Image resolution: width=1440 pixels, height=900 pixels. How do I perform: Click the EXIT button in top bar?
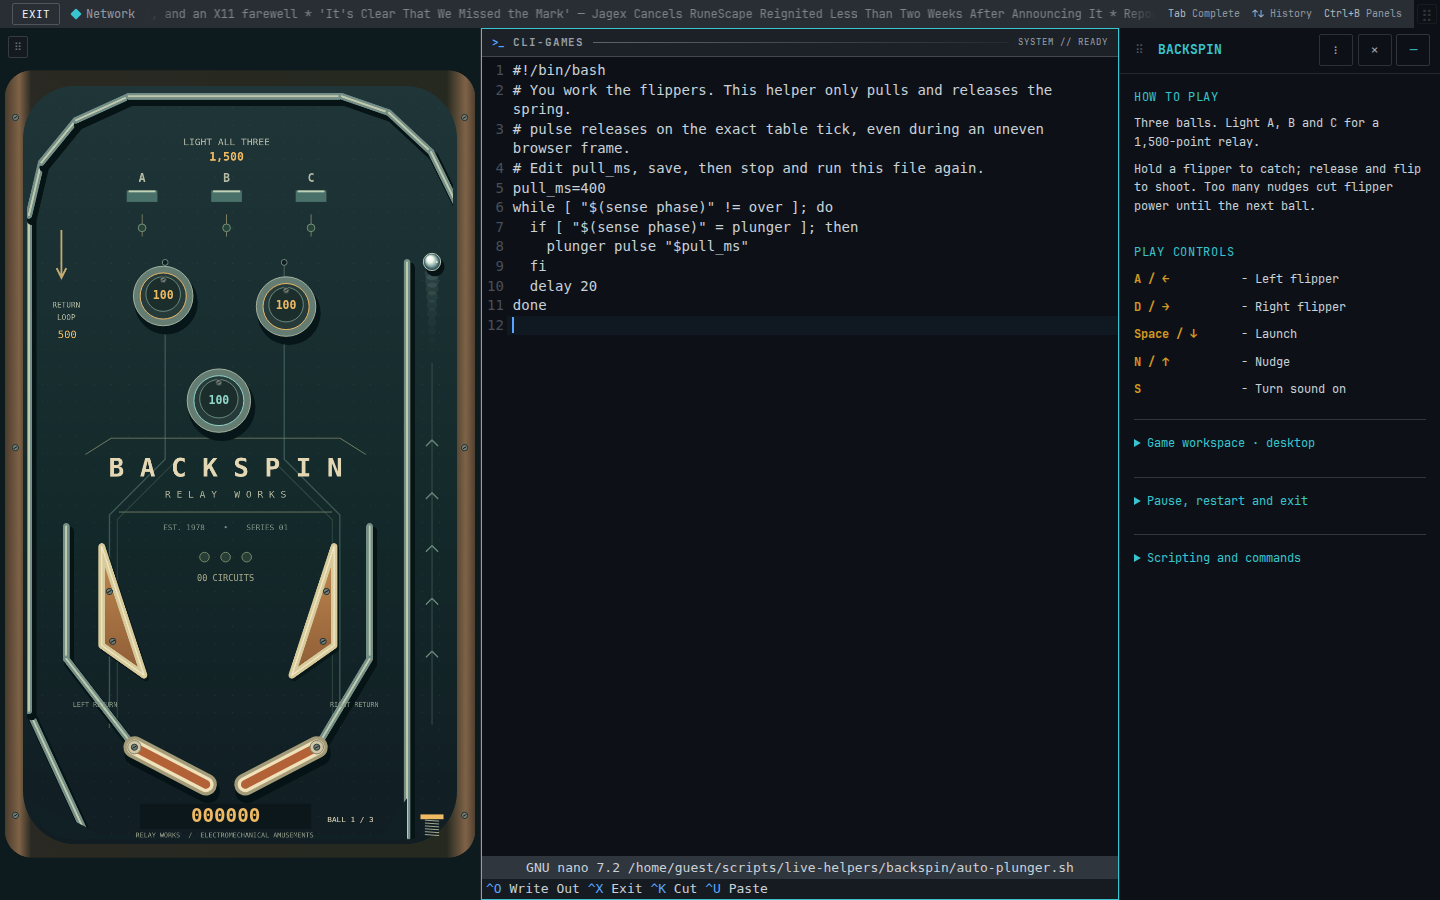point(36,14)
